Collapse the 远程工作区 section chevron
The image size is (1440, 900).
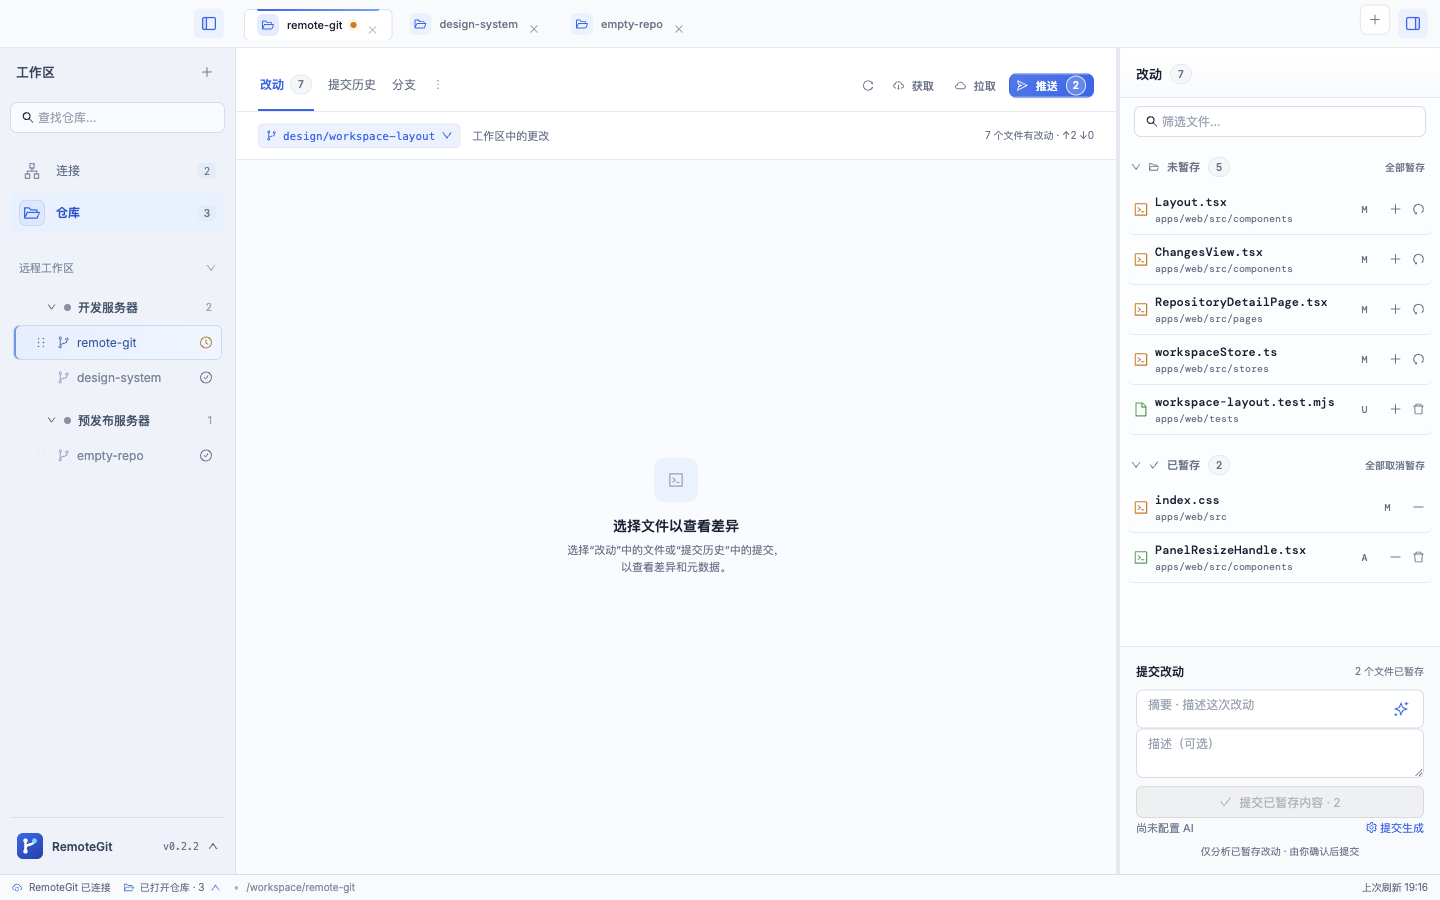[211, 268]
